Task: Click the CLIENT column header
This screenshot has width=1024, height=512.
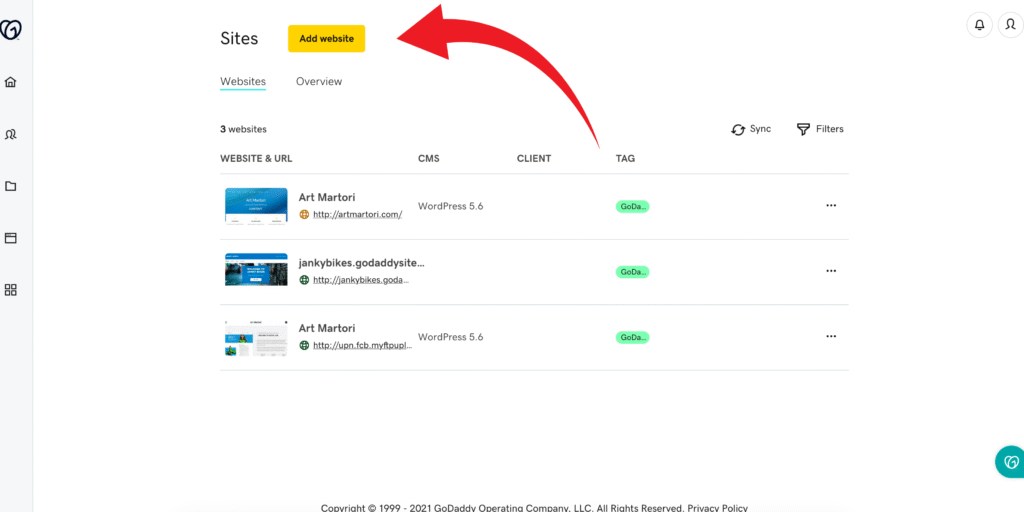Action: (x=534, y=158)
